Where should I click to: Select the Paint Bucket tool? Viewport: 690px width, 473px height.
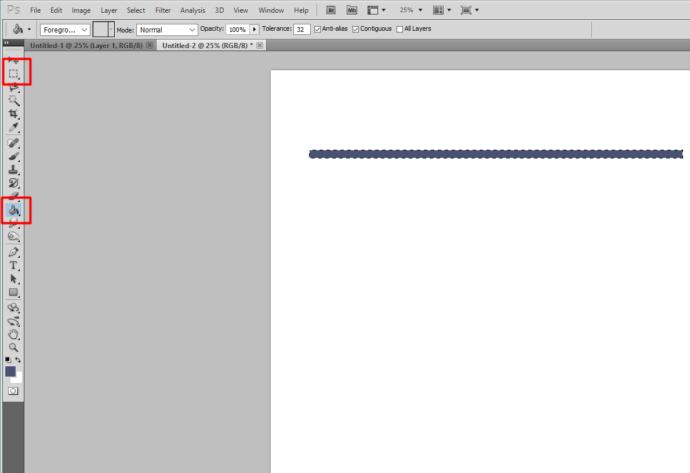tap(14, 211)
